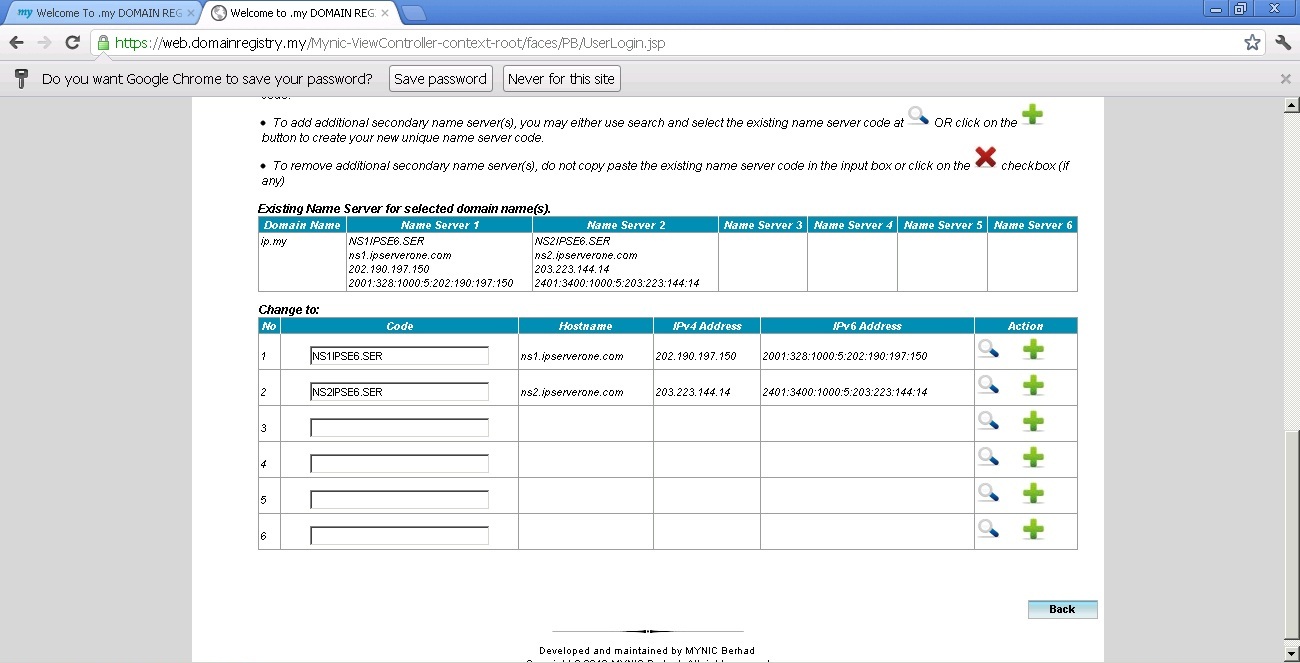Image resolution: width=1300 pixels, height=663 pixels.
Task: Search name server code for row 2
Action: click(x=988, y=385)
